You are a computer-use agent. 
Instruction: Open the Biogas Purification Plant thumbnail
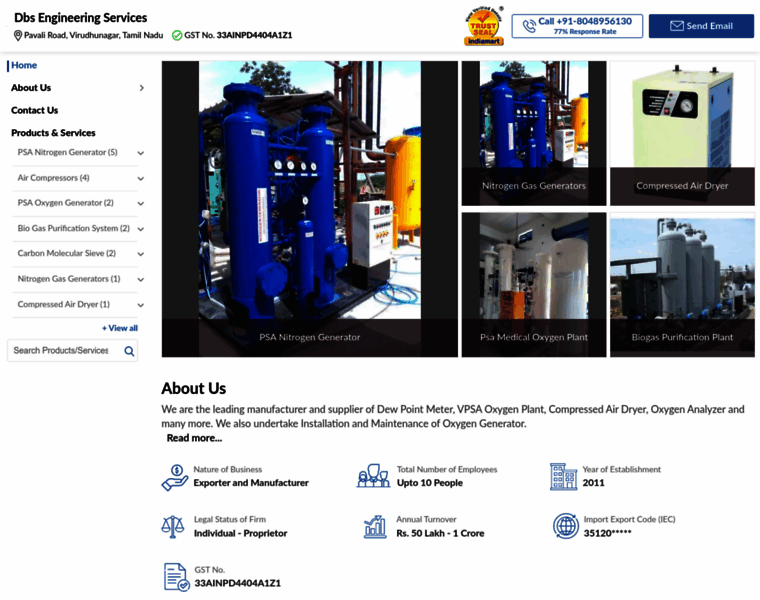682,285
